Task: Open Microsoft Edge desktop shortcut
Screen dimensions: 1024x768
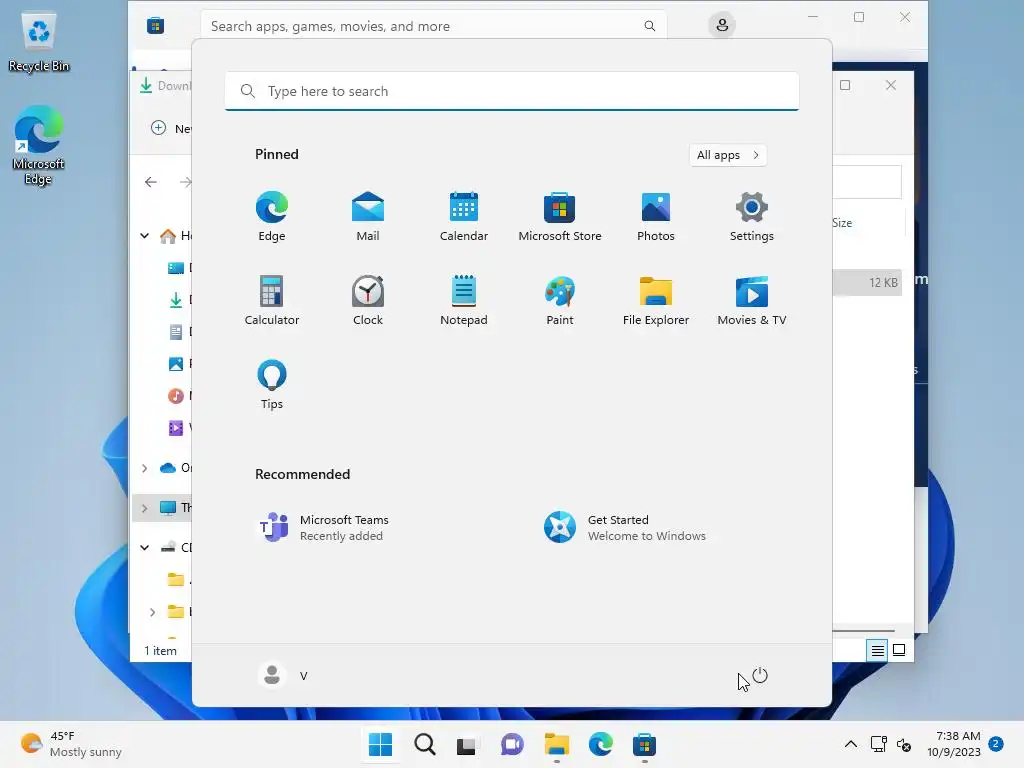Action: click(x=39, y=145)
